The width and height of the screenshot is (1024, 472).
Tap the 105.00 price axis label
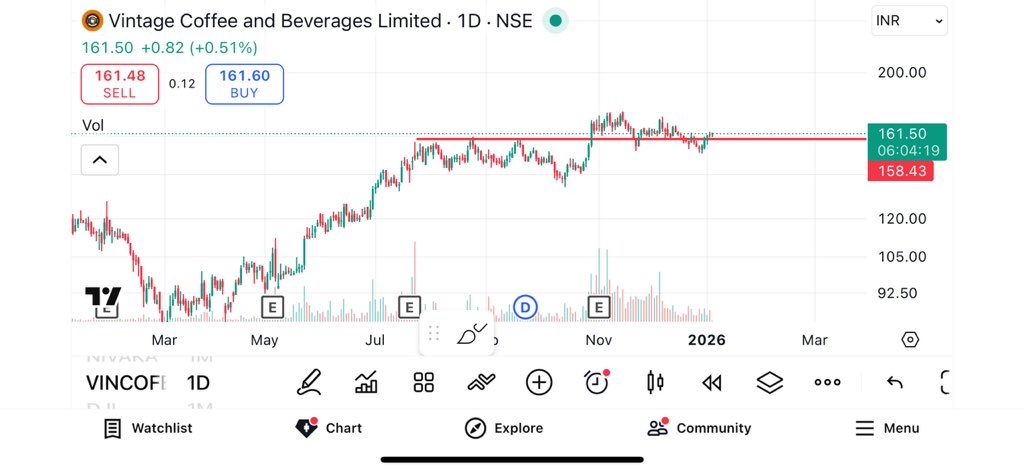tap(902, 257)
